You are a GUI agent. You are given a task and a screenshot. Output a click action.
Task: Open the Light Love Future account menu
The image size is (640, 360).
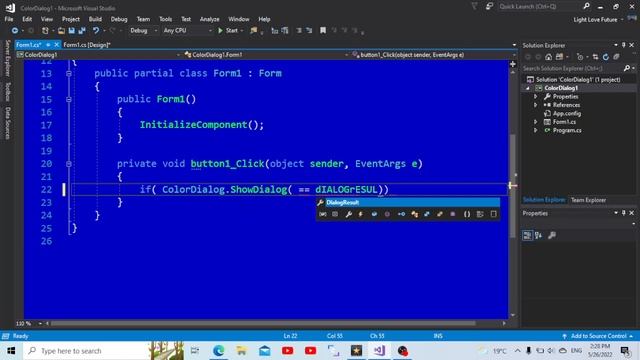pyautogui.click(x=598, y=20)
